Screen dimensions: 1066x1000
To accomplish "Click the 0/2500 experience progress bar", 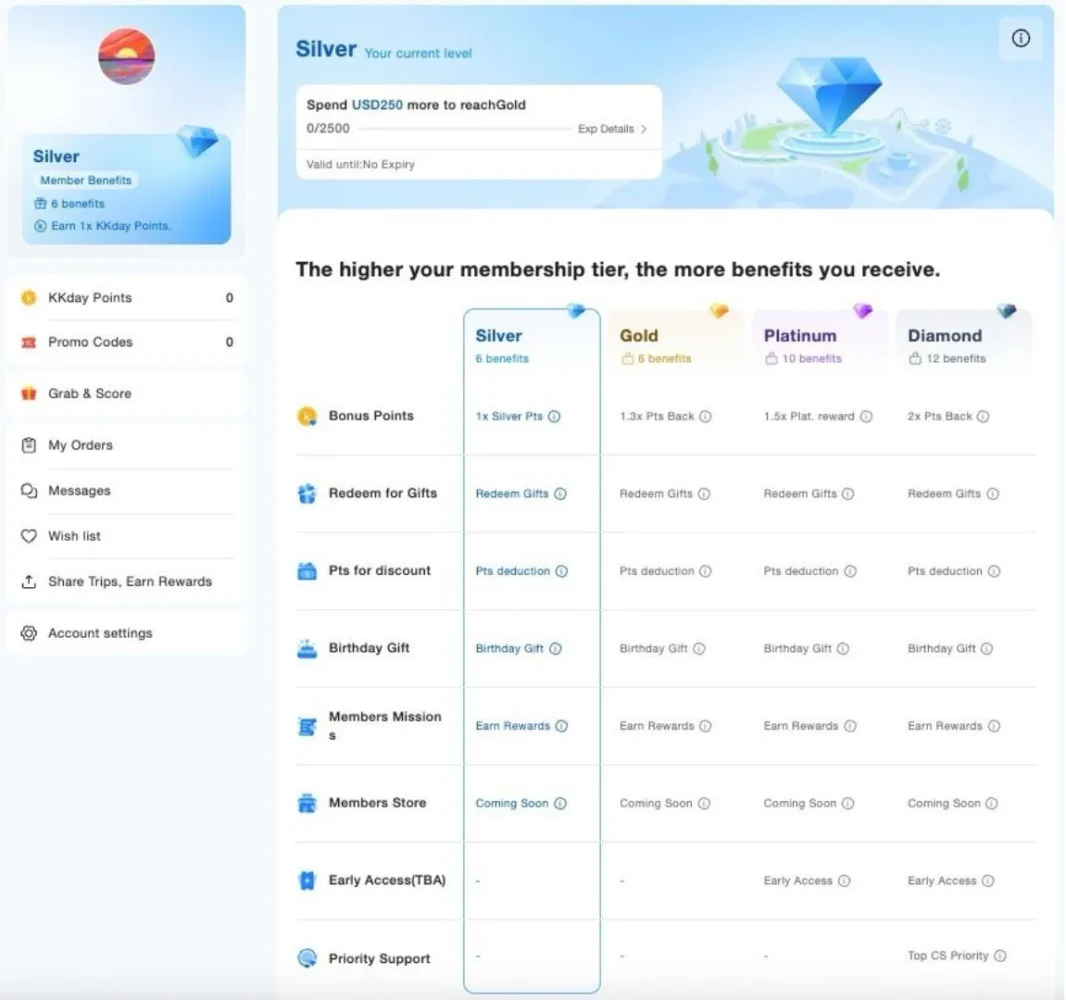I will tap(465, 128).
